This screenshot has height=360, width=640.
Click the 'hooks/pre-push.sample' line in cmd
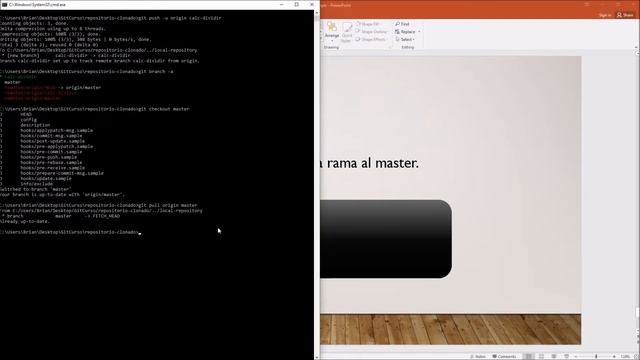(49, 157)
